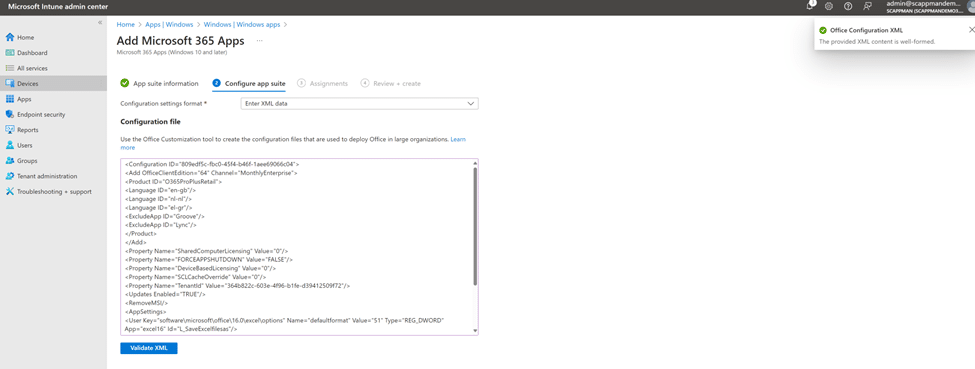Select the Dashboard menu label
This screenshot has width=975, height=369.
pyautogui.click(x=32, y=53)
